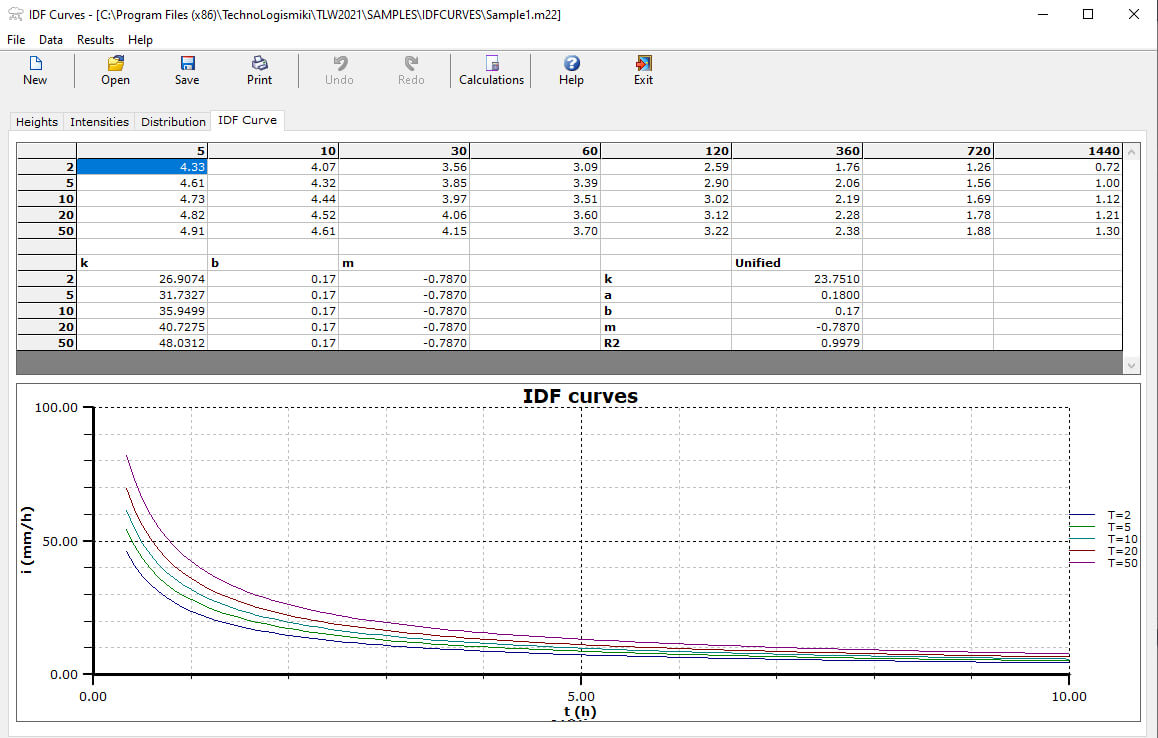Click the 1440 duration column header
Screen dimensions: 1158x738
pyautogui.click(x=1057, y=151)
